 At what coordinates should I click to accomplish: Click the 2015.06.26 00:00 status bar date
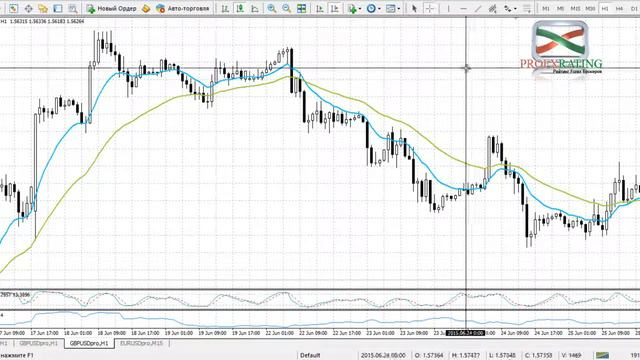click(383, 355)
